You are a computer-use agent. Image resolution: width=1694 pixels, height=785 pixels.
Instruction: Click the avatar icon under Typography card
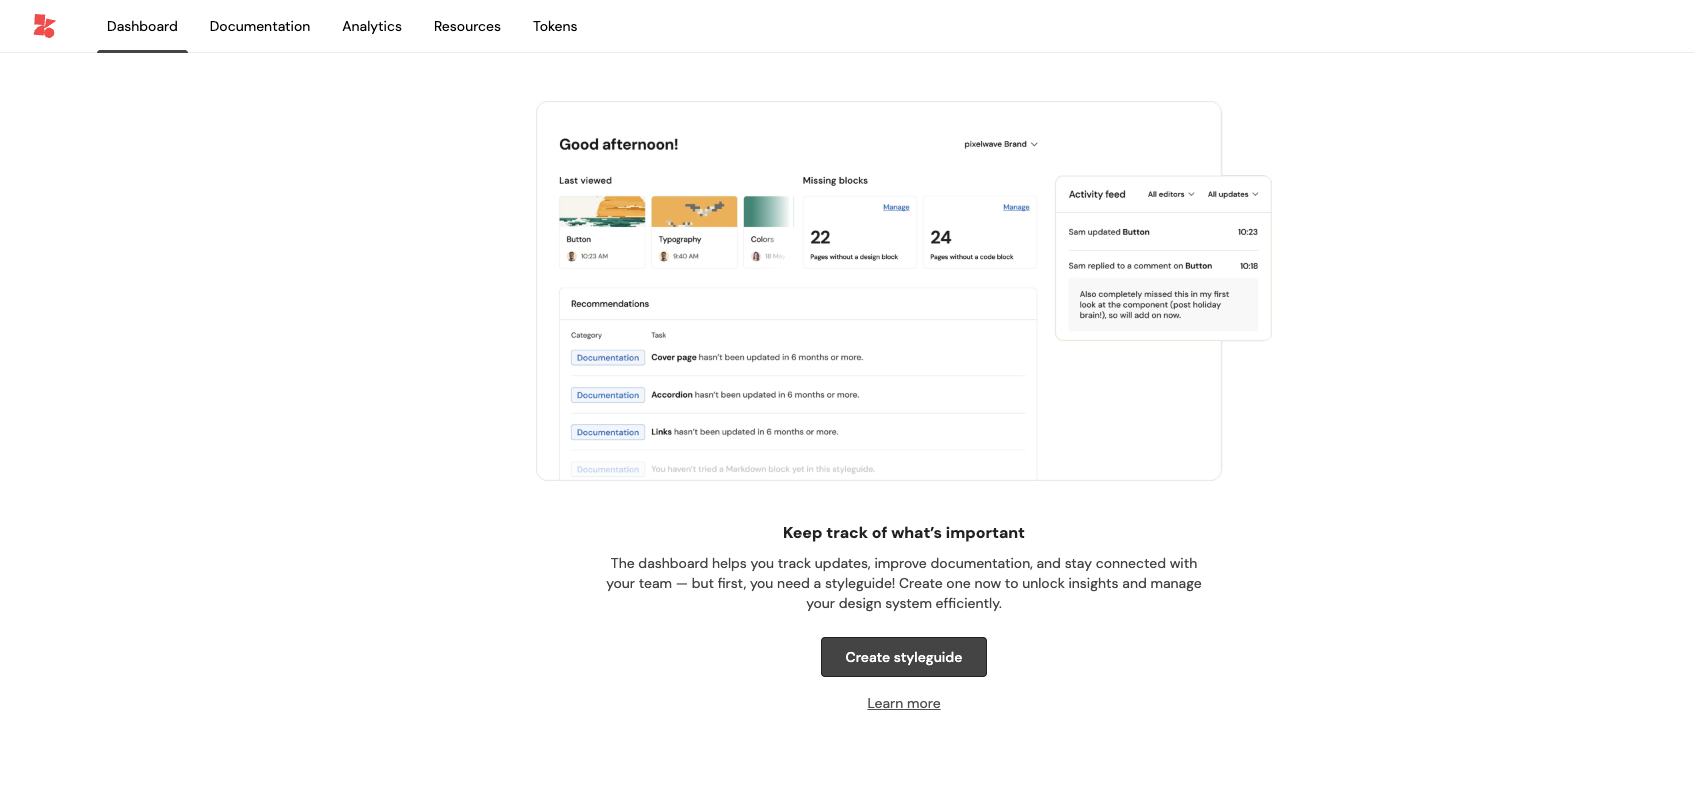664,257
